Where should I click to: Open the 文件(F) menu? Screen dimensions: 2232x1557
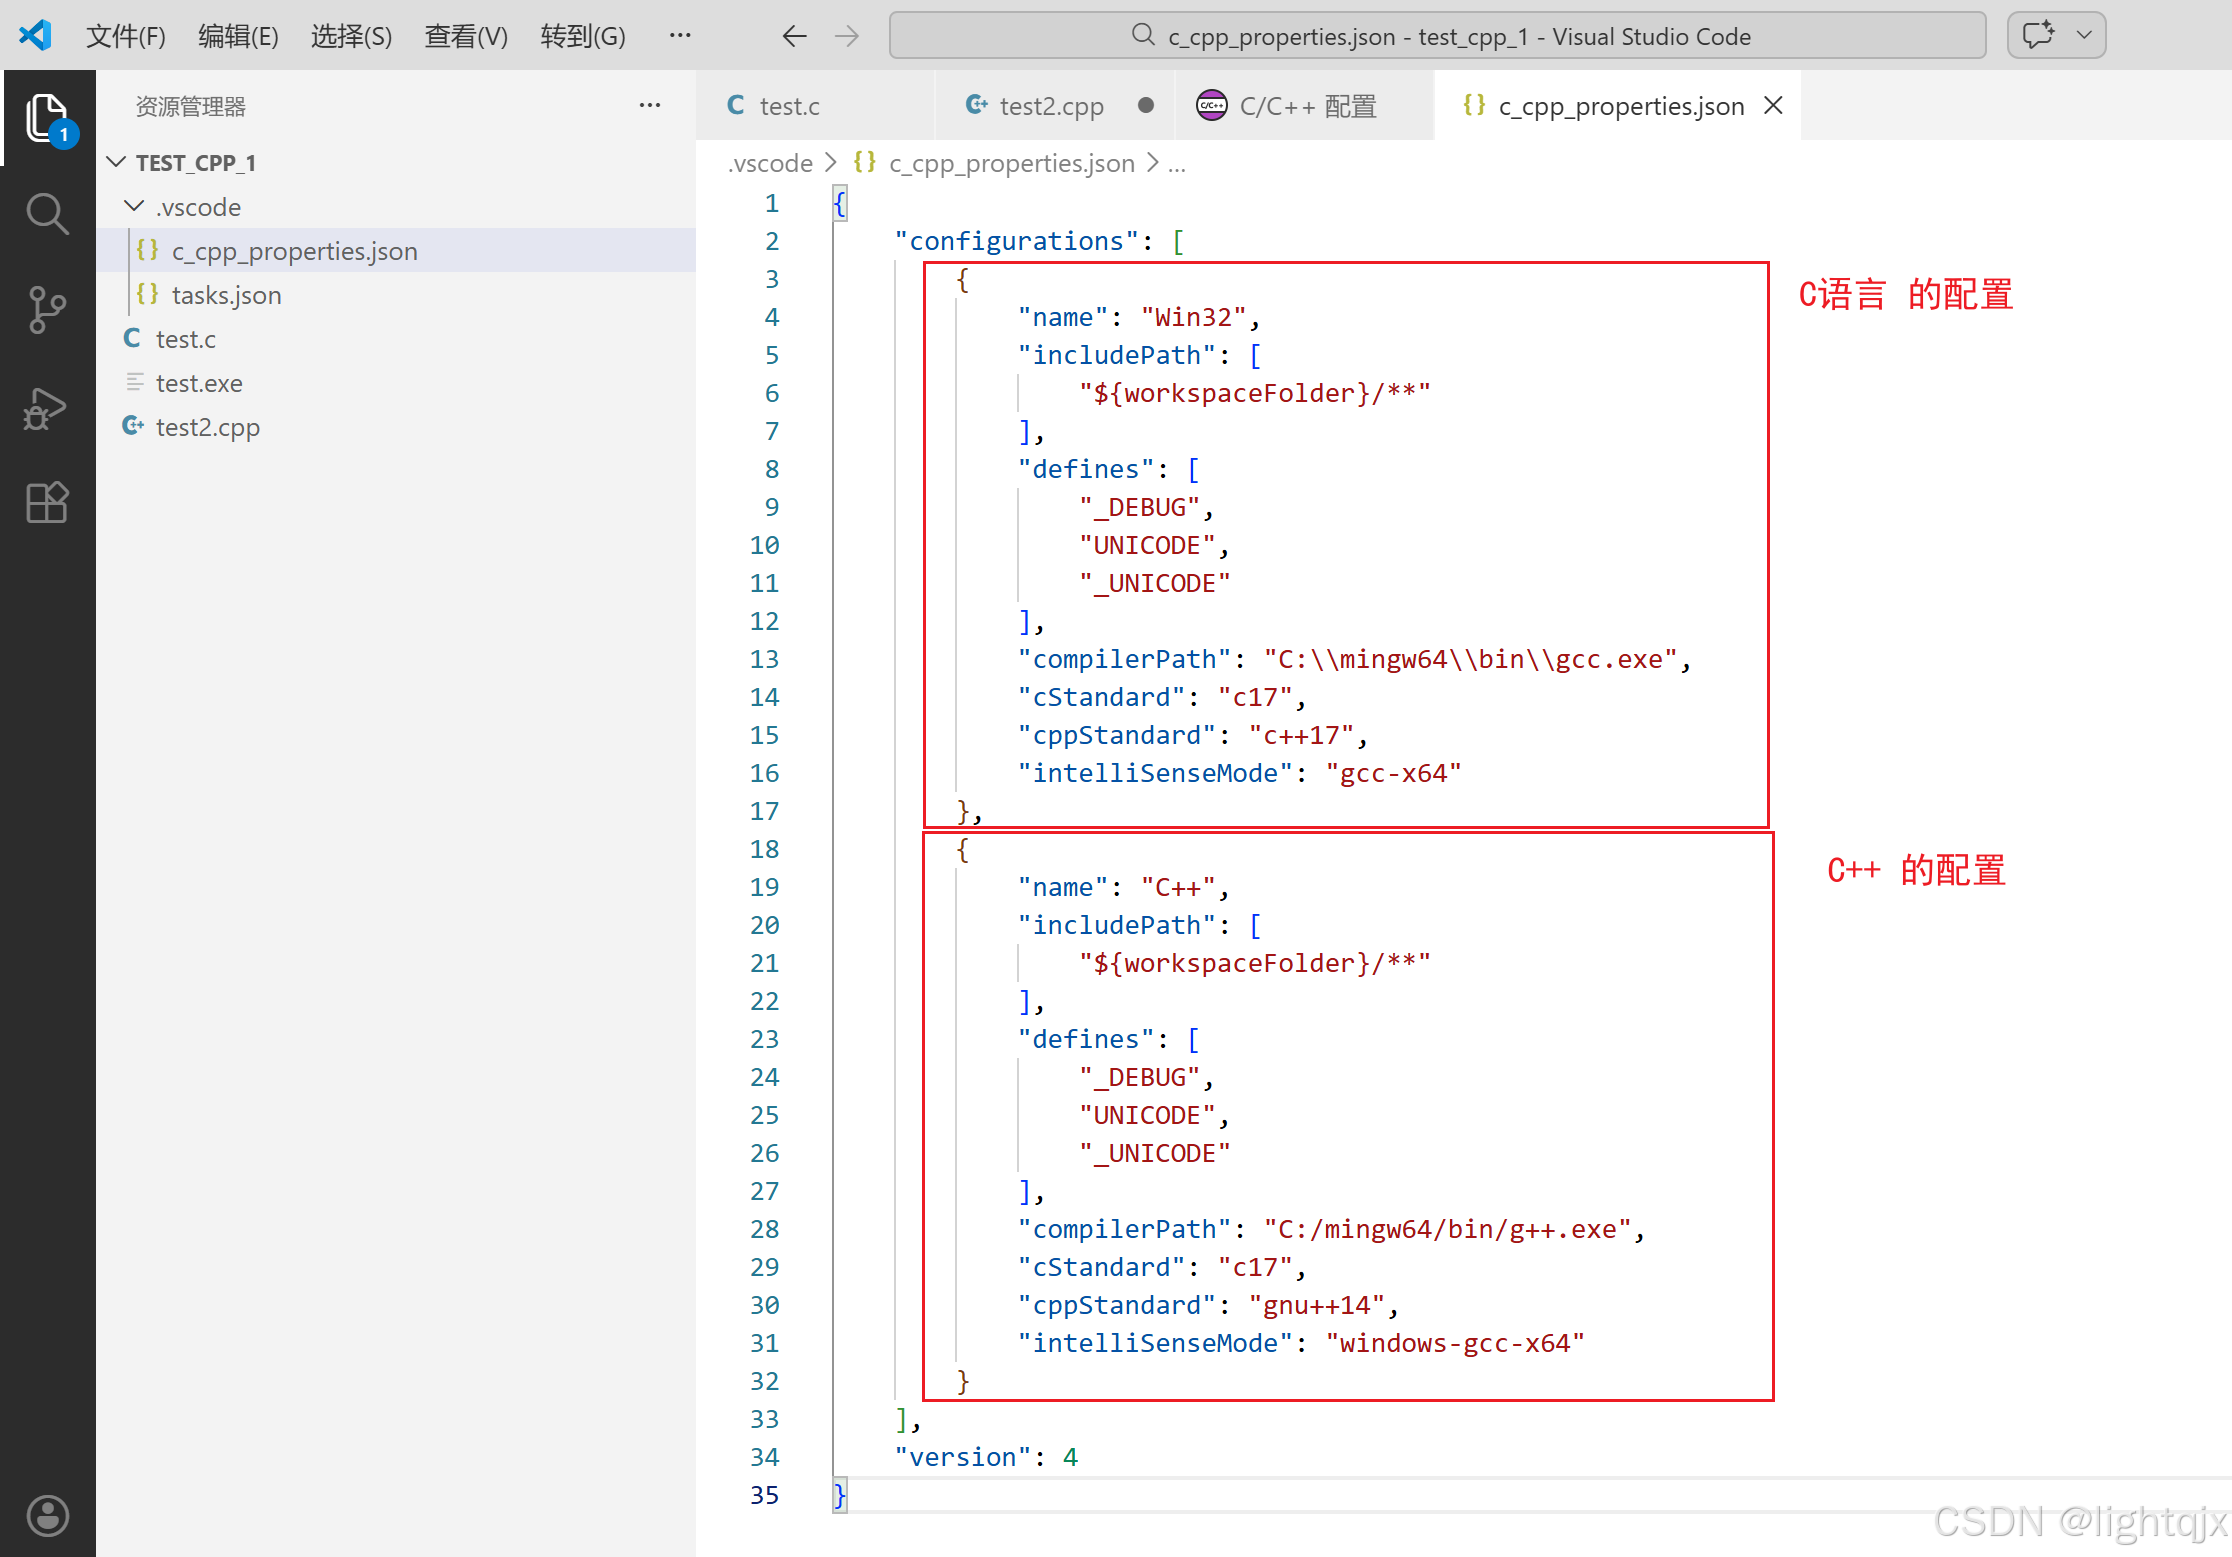coord(125,36)
